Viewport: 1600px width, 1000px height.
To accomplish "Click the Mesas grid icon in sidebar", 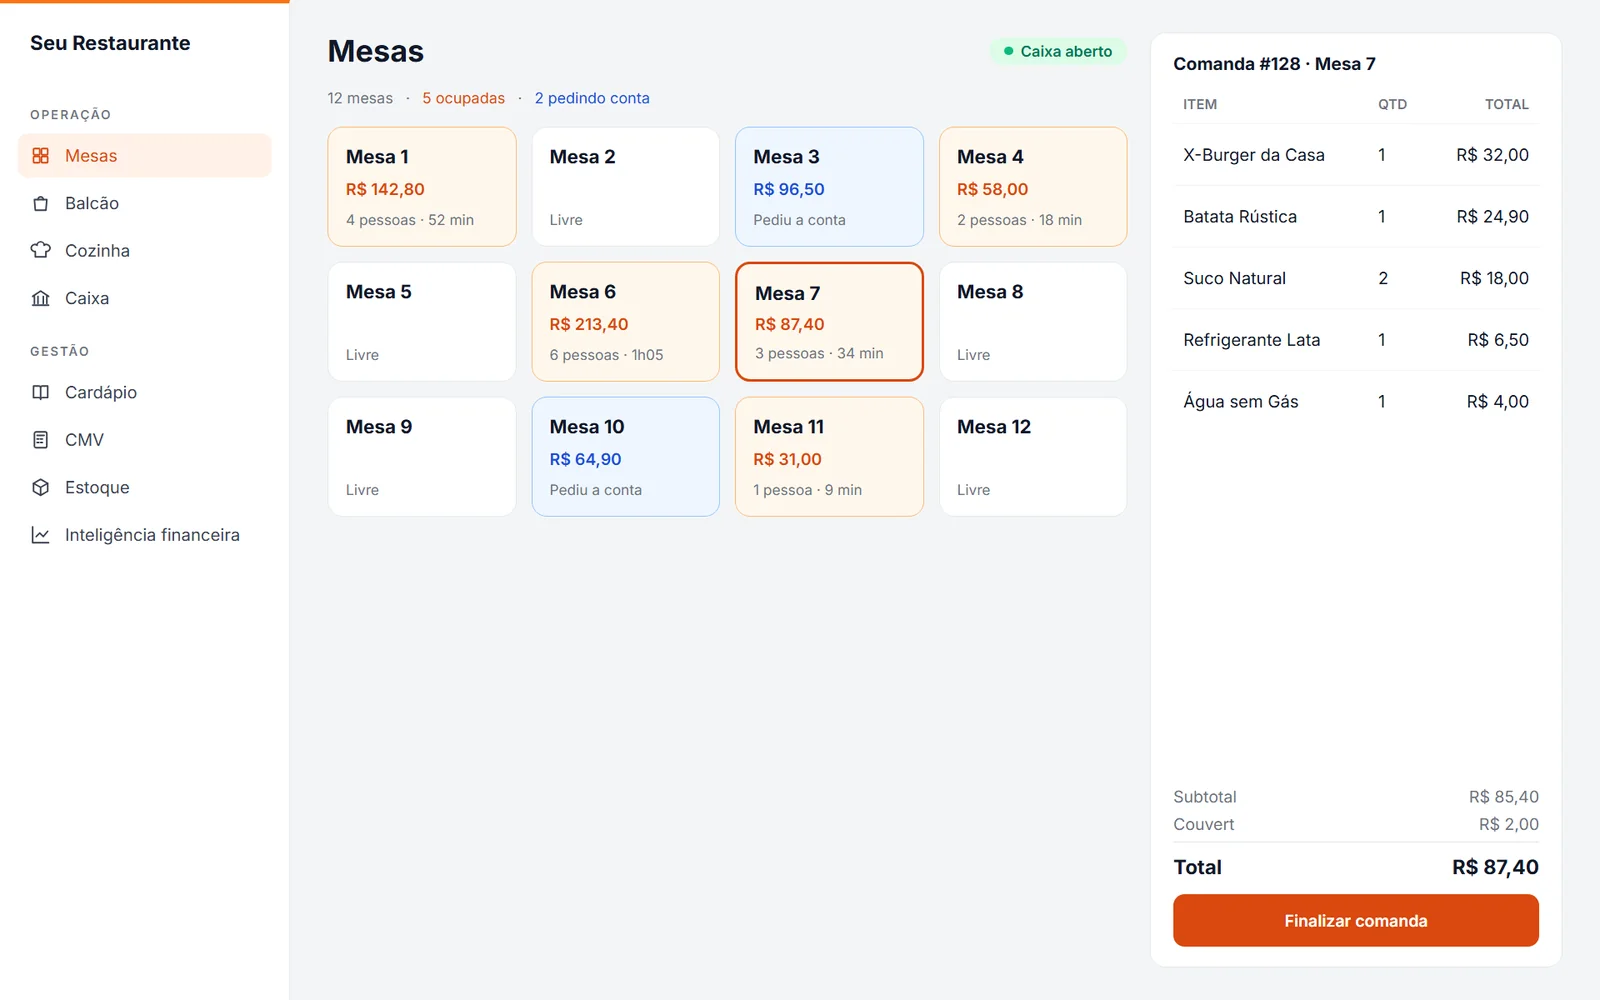I will (x=40, y=156).
